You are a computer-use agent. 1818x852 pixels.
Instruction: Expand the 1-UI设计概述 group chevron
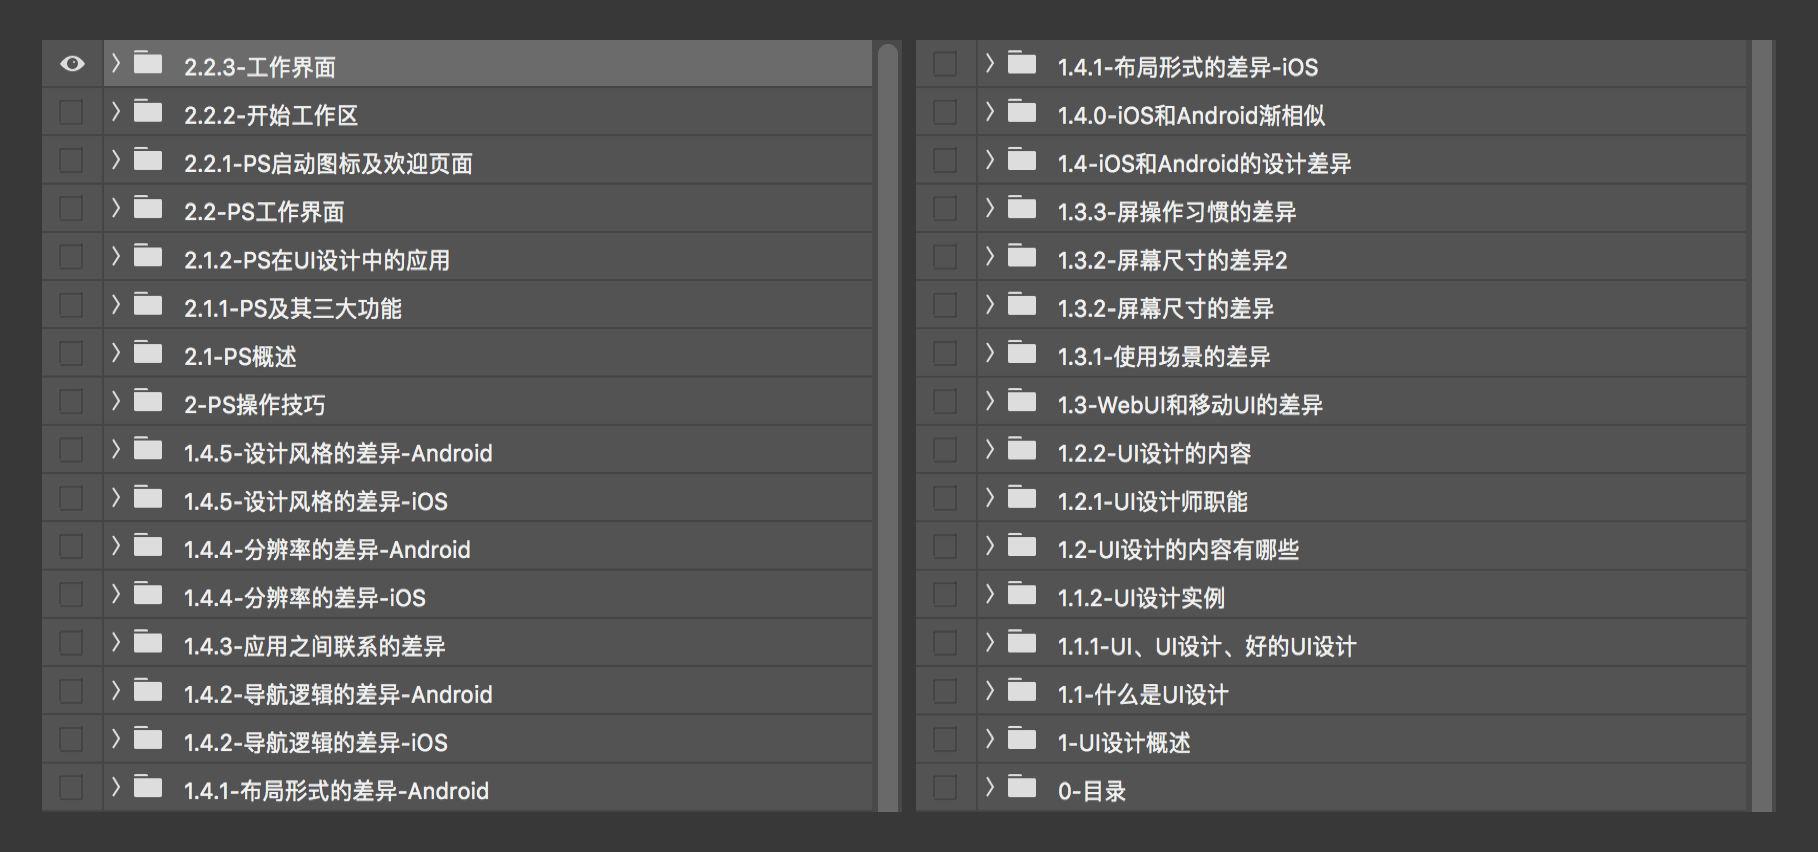[990, 740]
